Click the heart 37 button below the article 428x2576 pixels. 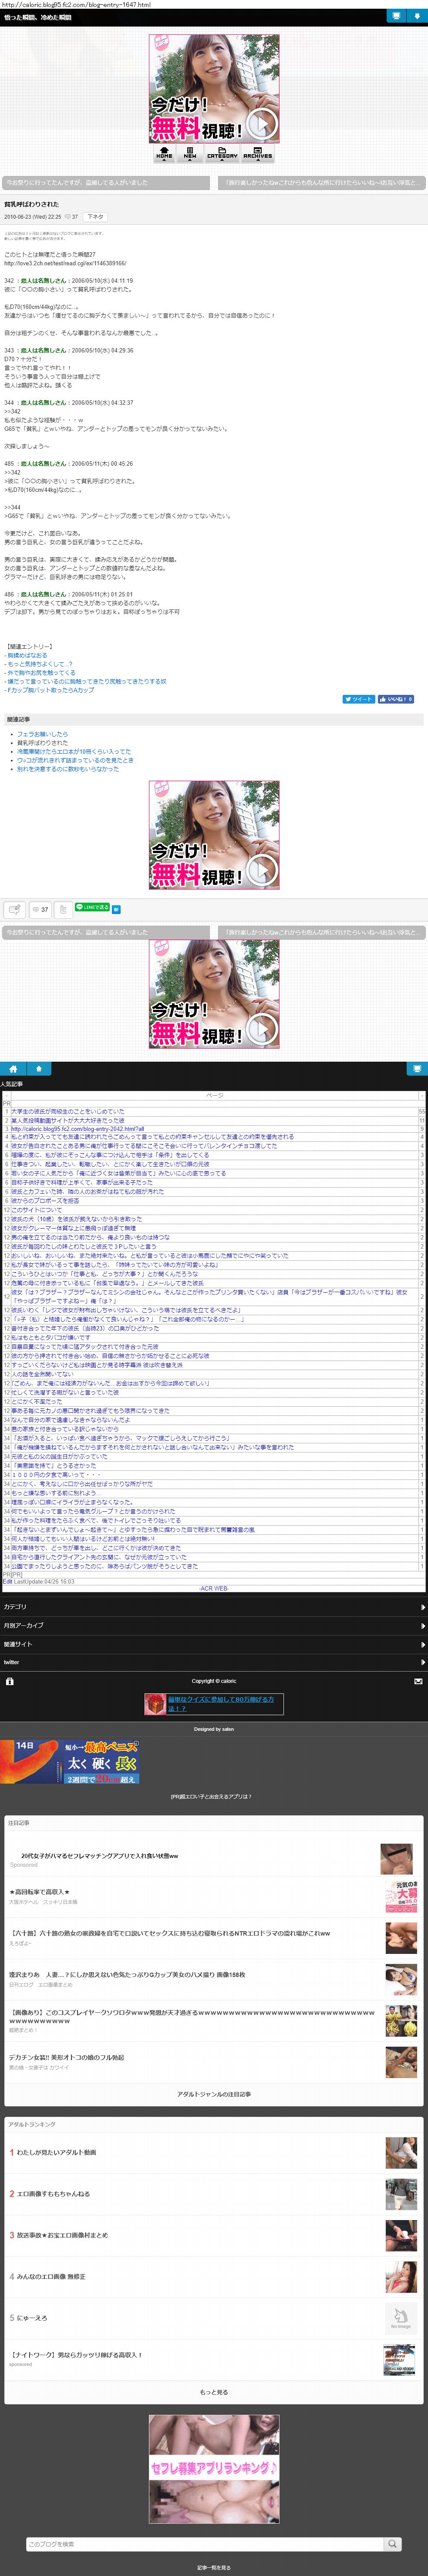click(40, 909)
